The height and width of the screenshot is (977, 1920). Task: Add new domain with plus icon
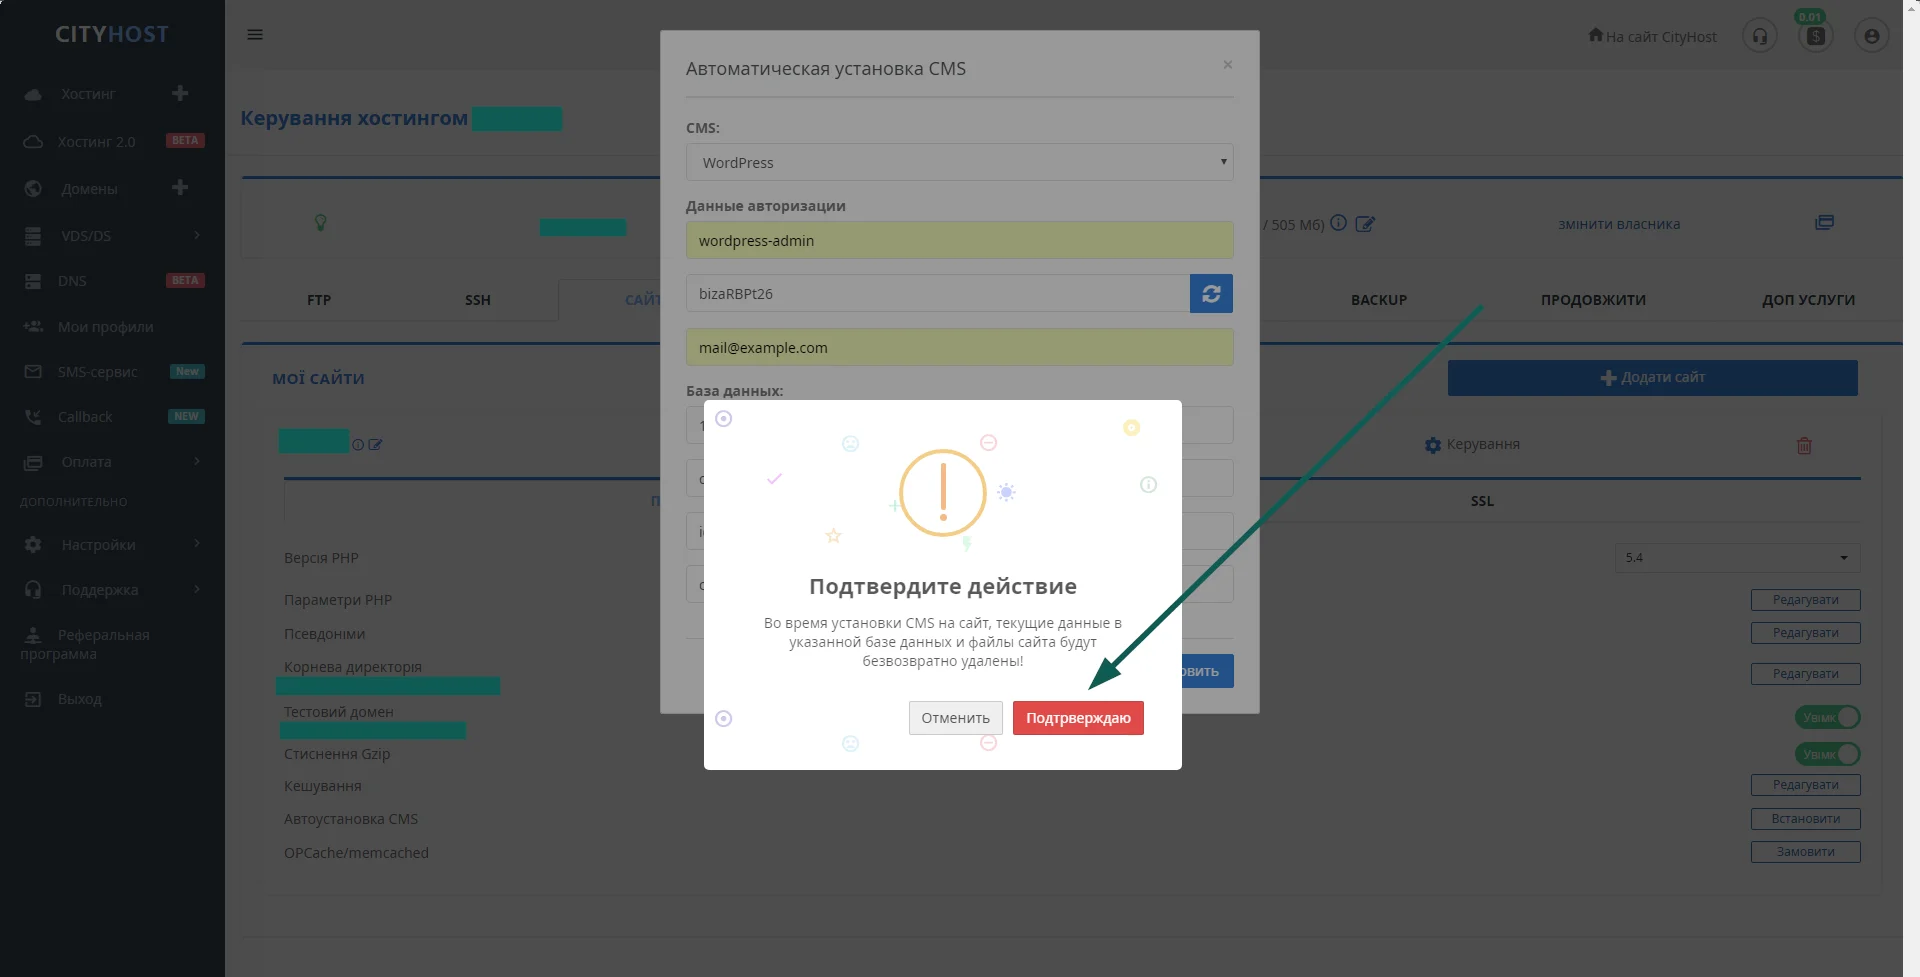point(180,187)
